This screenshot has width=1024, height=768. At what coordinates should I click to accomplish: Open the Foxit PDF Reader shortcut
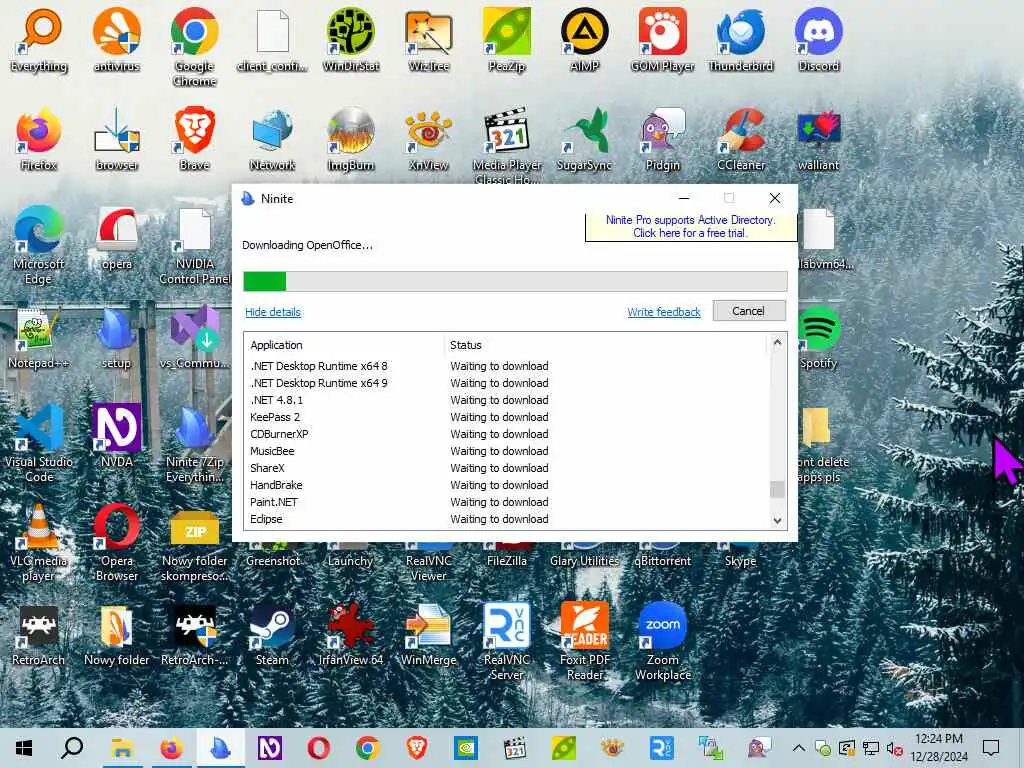pyautogui.click(x=584, y=641)
